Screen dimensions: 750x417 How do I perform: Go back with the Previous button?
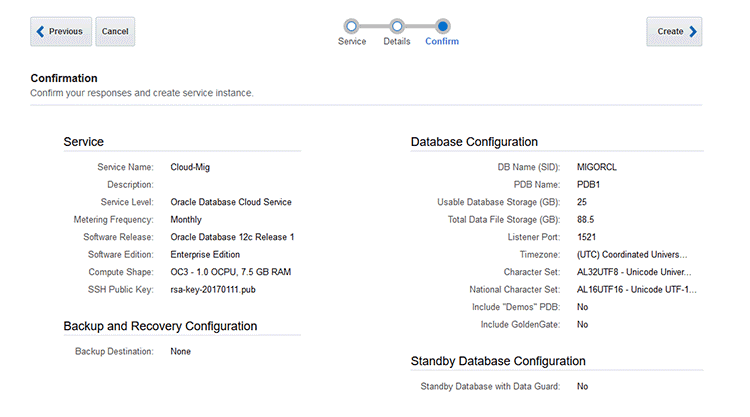pyautogui.click(x=62, y=32)
